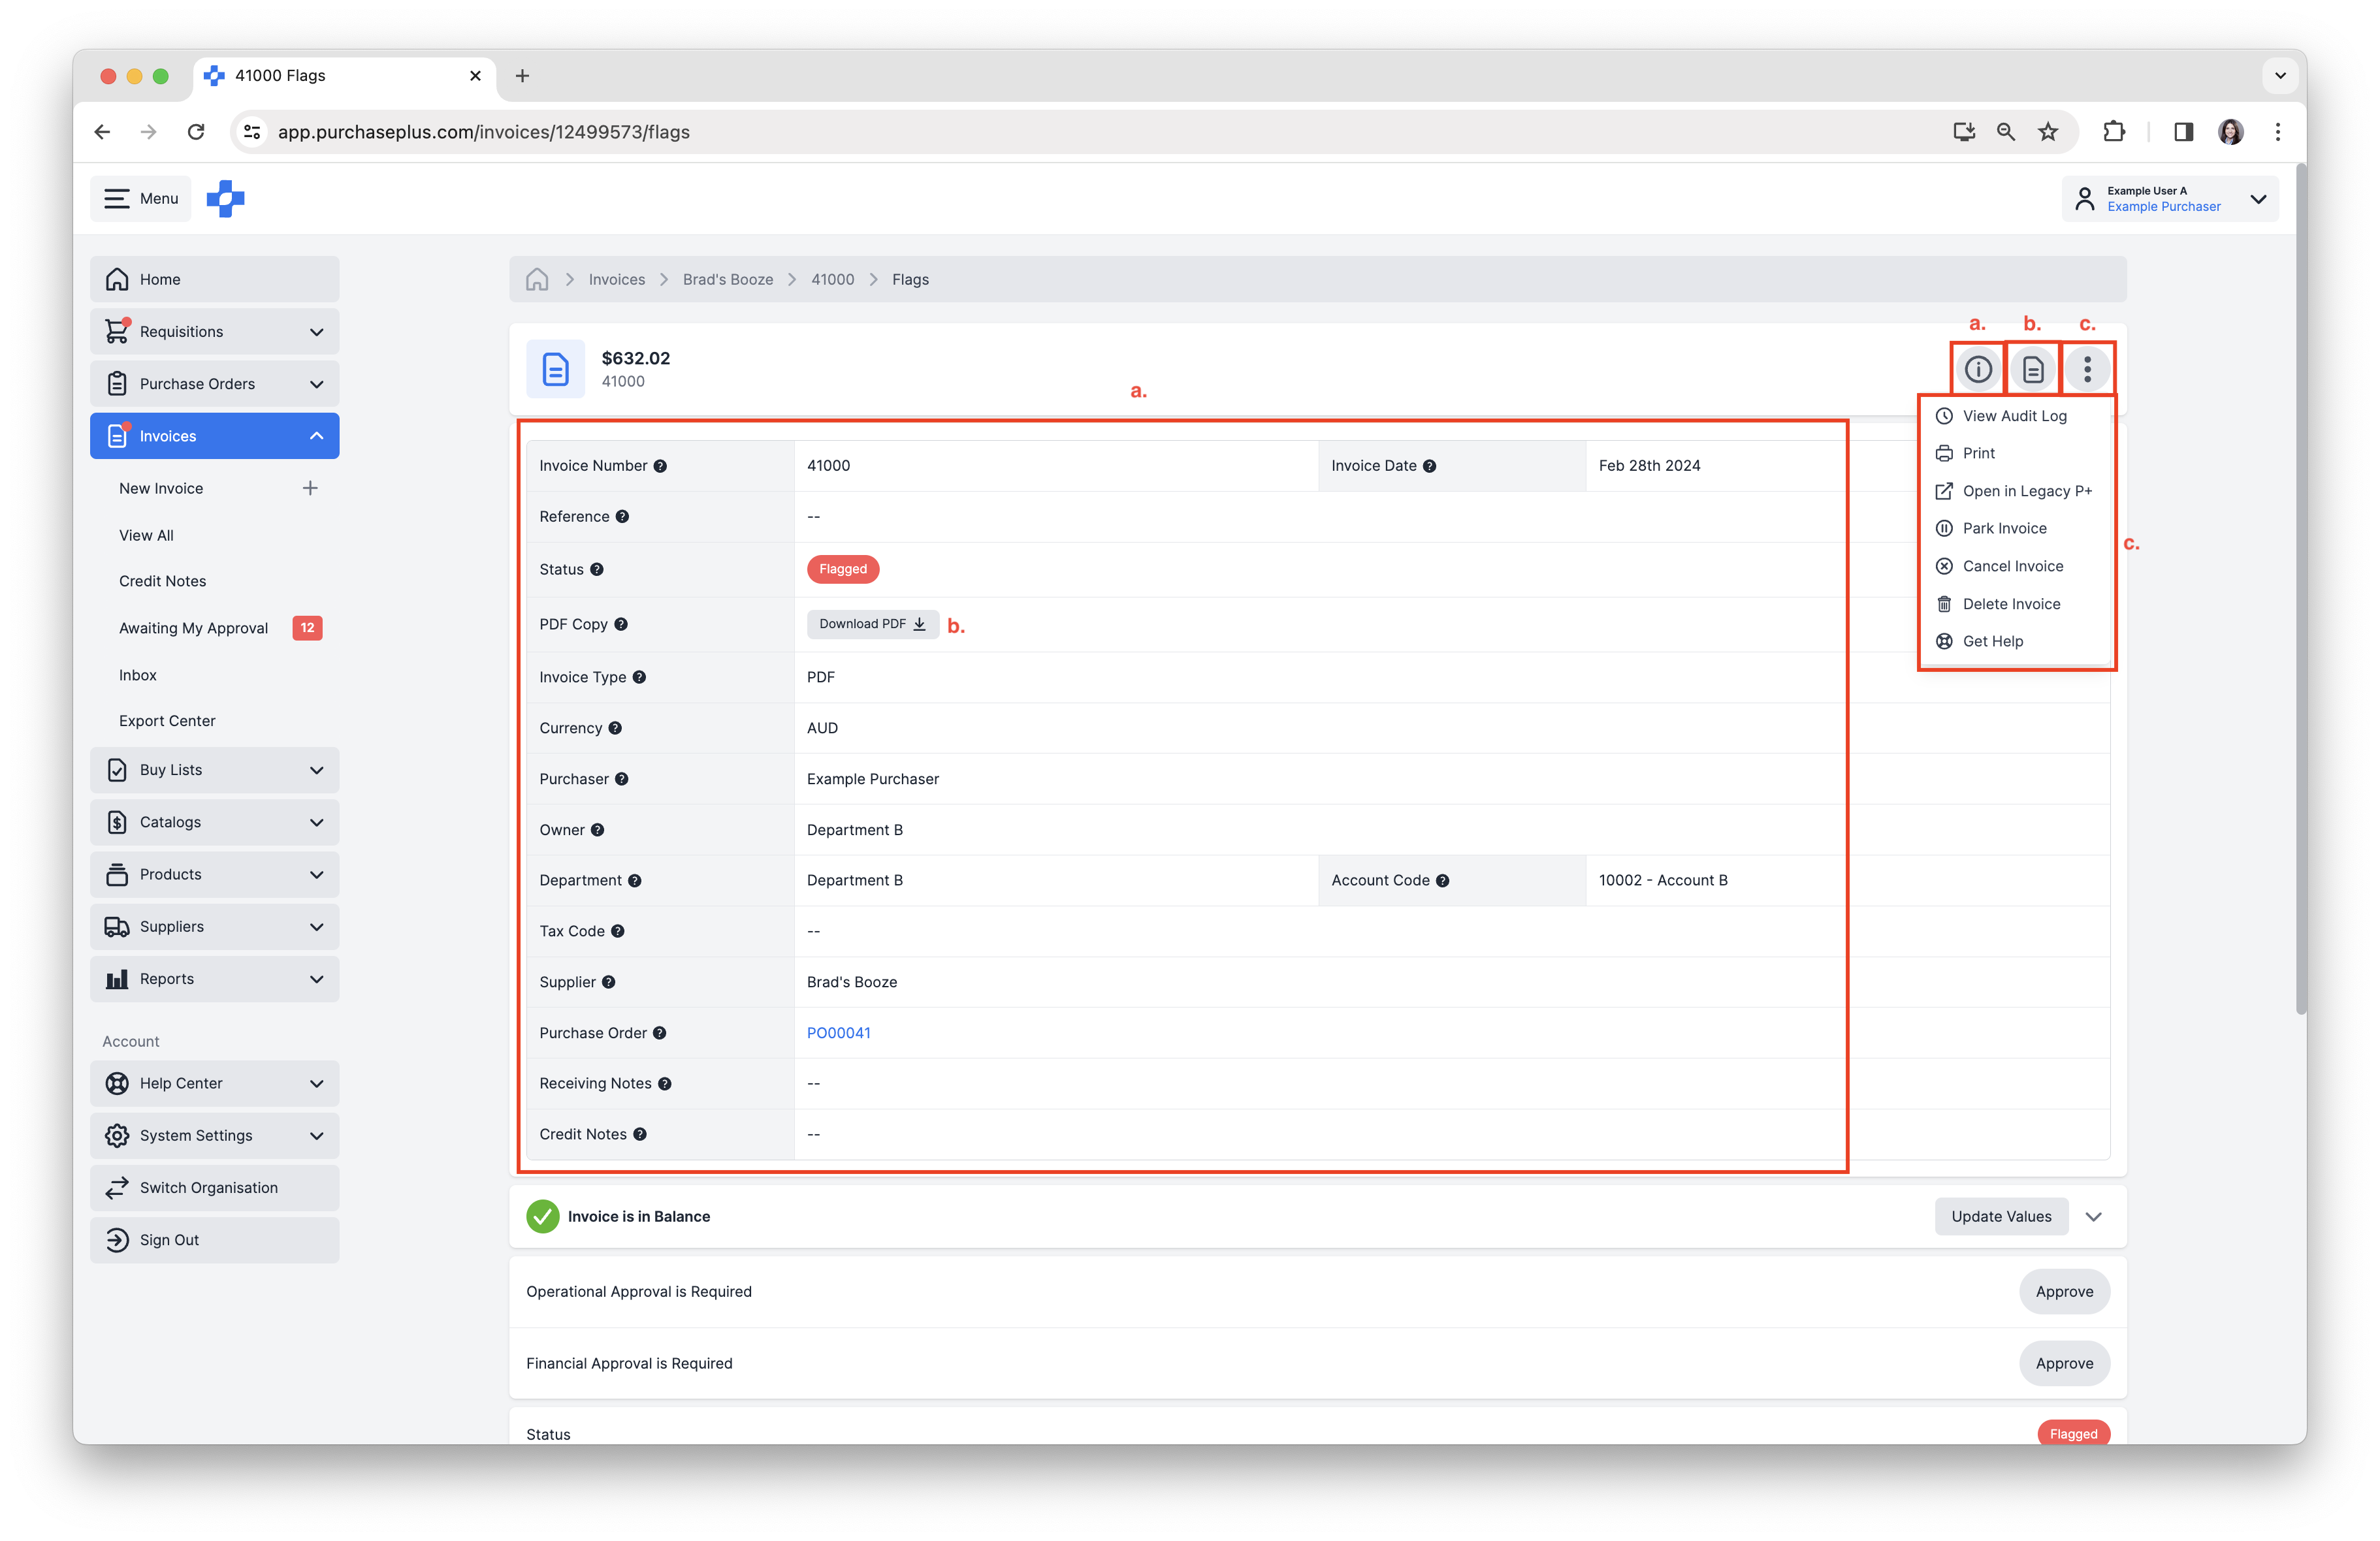Open the Export Center sidebar item
This screenshot has width=2380, height=1541.
167,721
